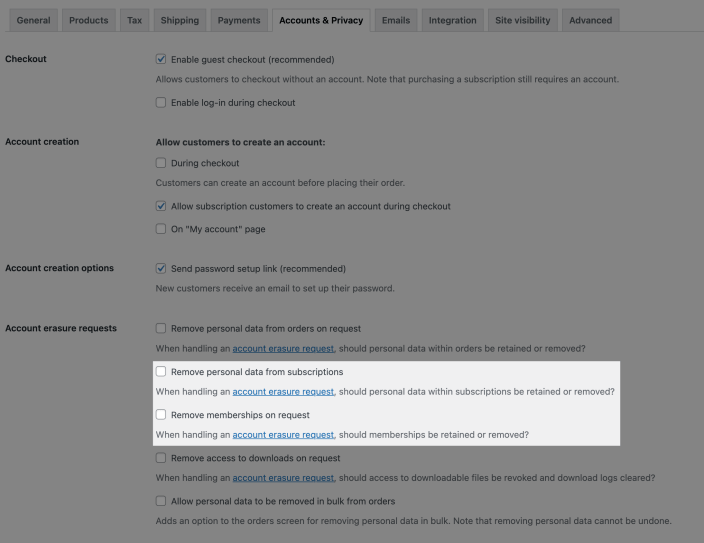Enable Remove access to downloads on request

pos(161,458)
